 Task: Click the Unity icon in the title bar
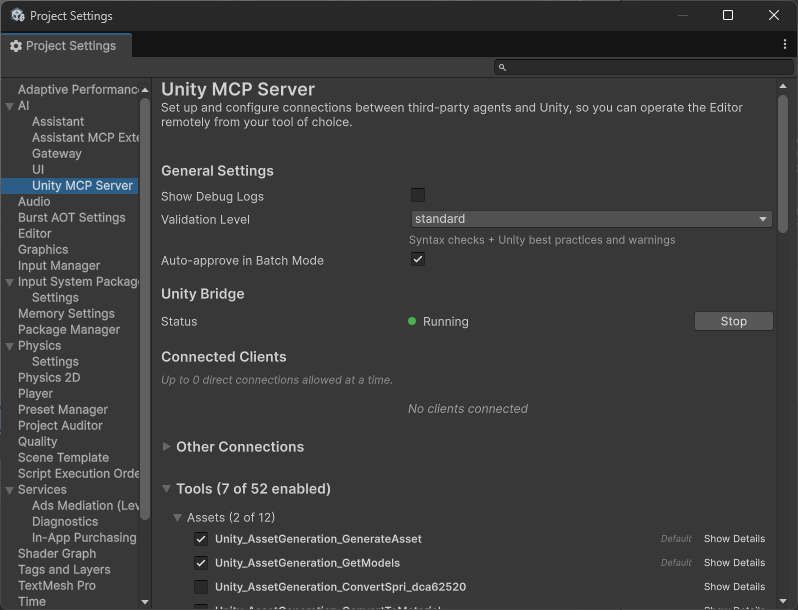pyautogui.click(x=18, y=15)
